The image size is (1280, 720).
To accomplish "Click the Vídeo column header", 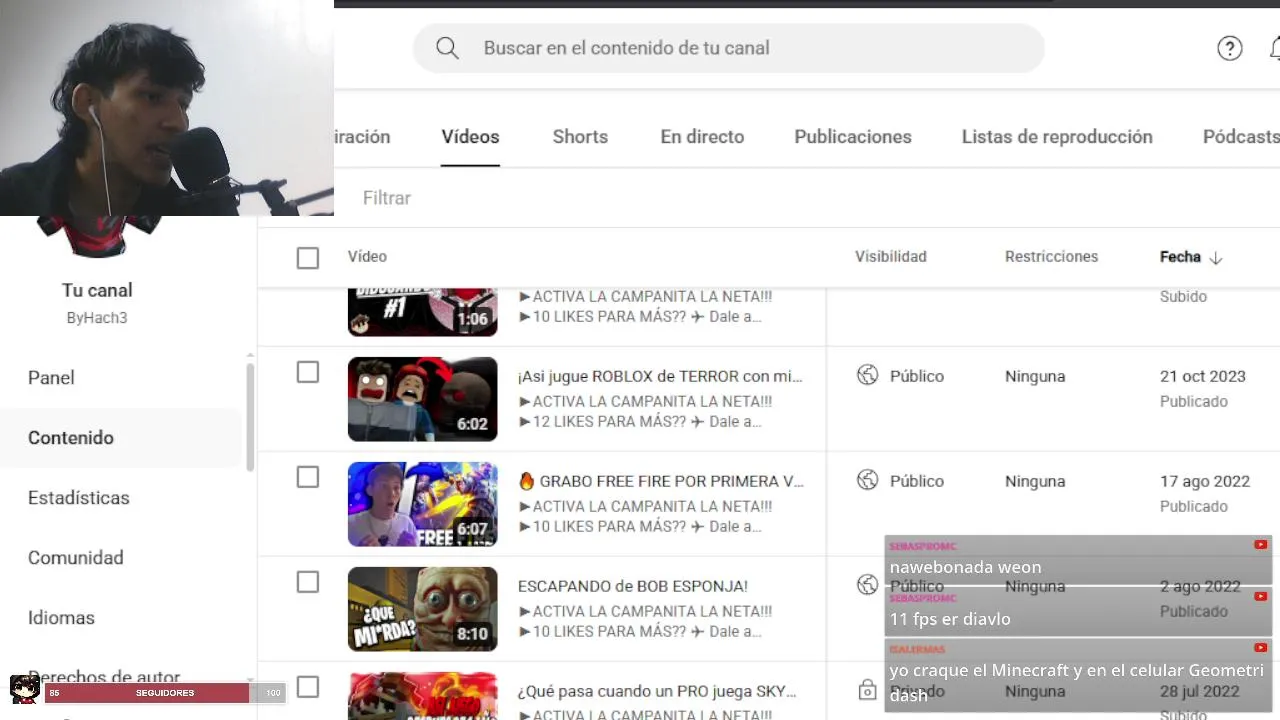I will tap(367, 257).
